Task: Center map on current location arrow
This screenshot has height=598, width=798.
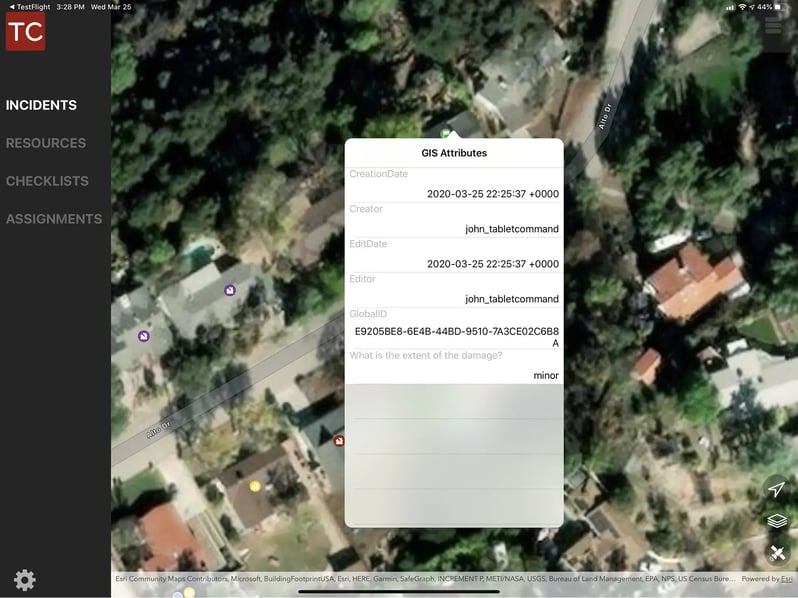Action: click(777, 489)
